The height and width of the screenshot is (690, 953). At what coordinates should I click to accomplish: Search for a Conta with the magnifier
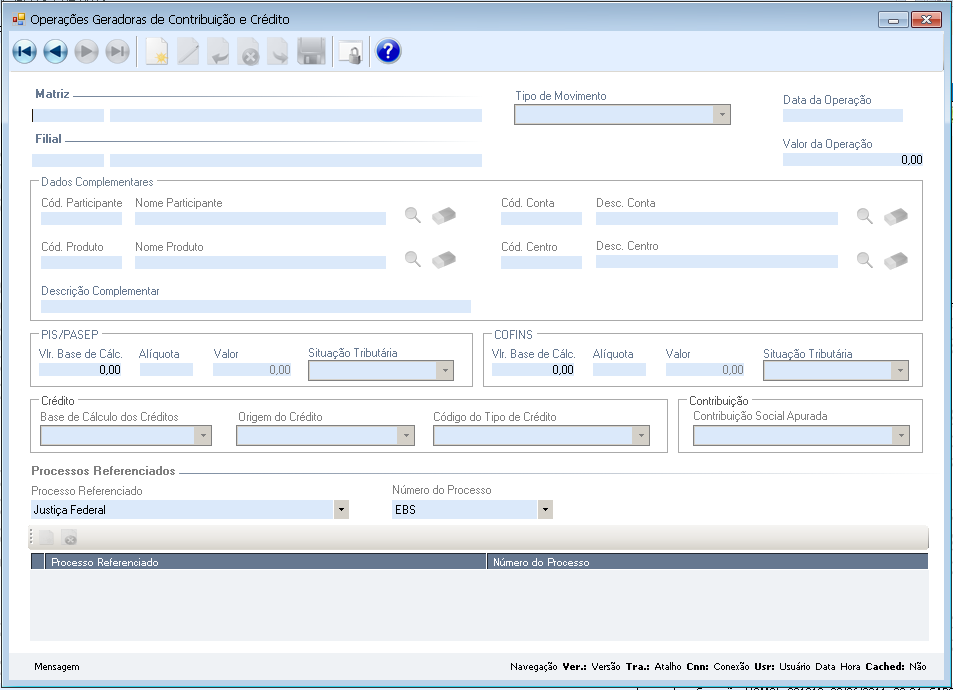click(x=865, y=216)
